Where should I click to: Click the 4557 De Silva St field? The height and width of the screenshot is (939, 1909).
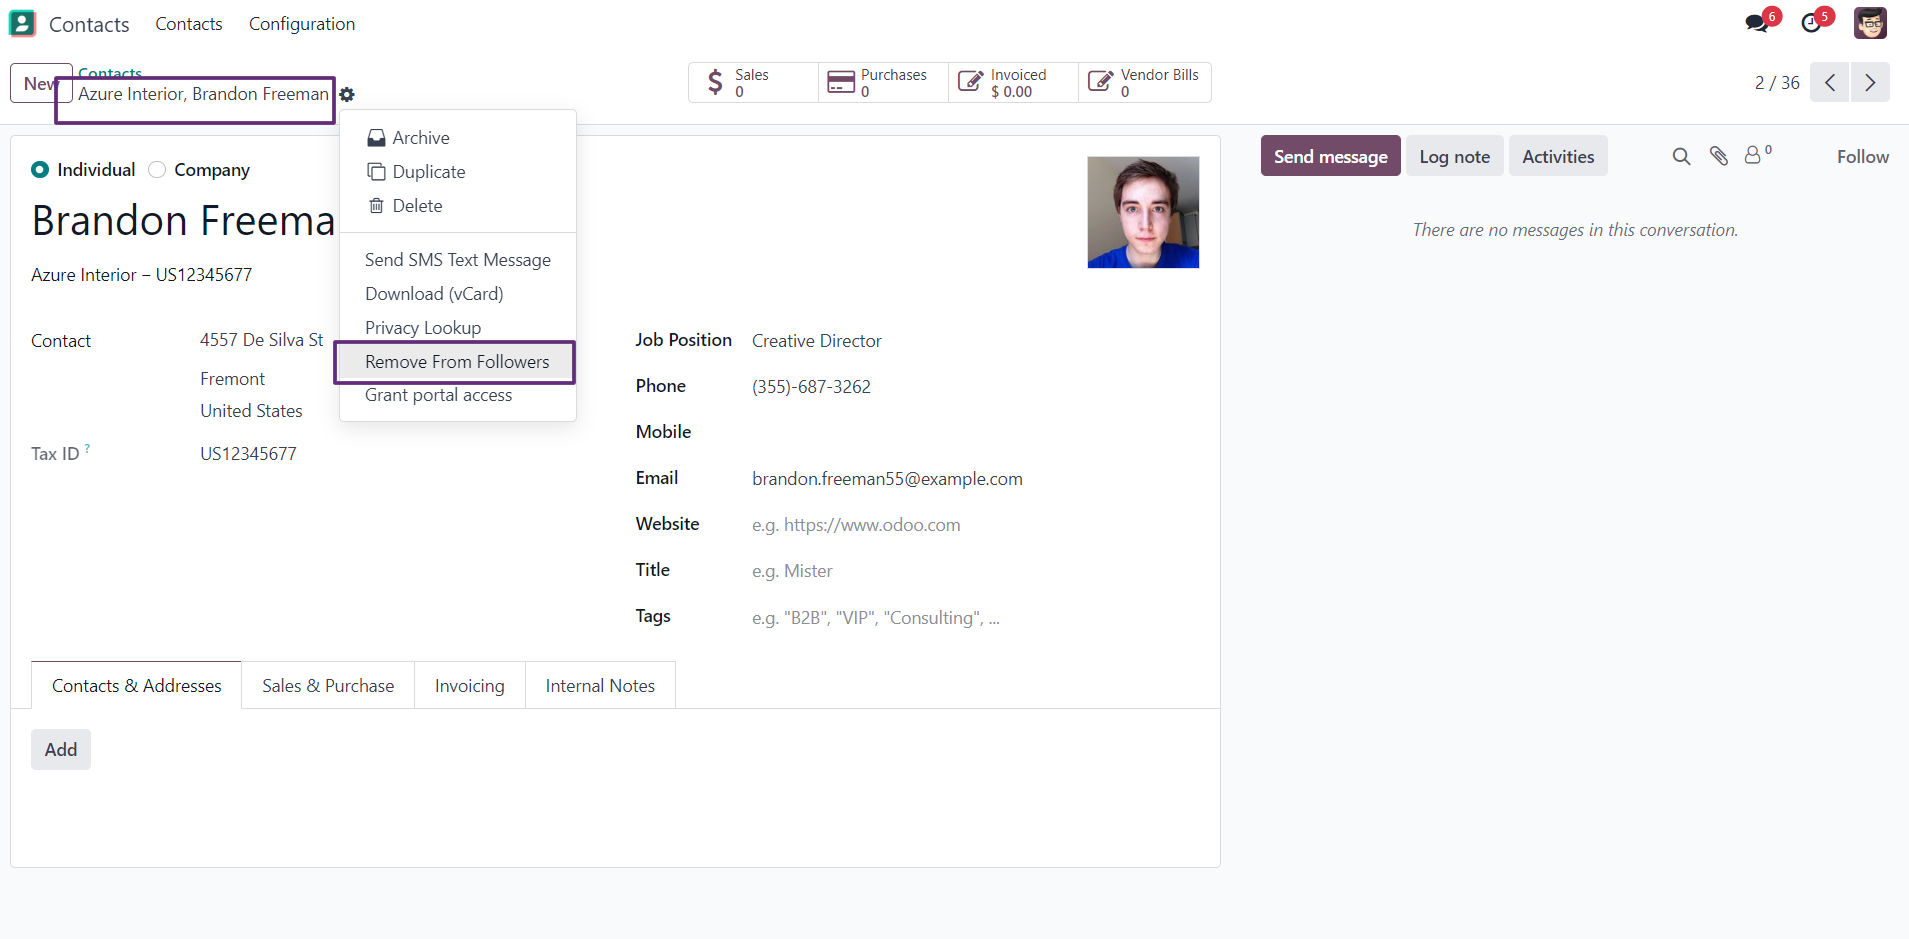[262, 340]
